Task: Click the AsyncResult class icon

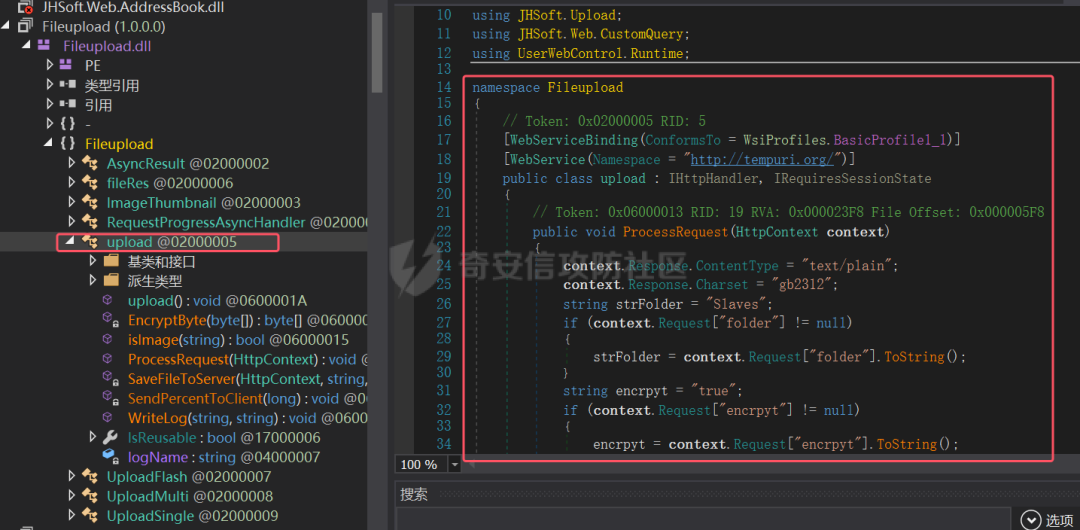Action: pos(89,163)
